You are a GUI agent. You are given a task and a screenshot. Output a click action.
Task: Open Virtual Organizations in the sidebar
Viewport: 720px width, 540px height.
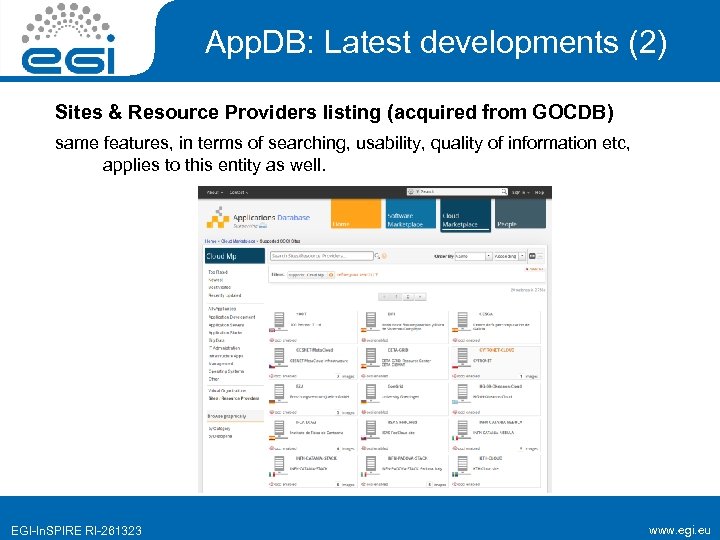[x=227, y=391]
